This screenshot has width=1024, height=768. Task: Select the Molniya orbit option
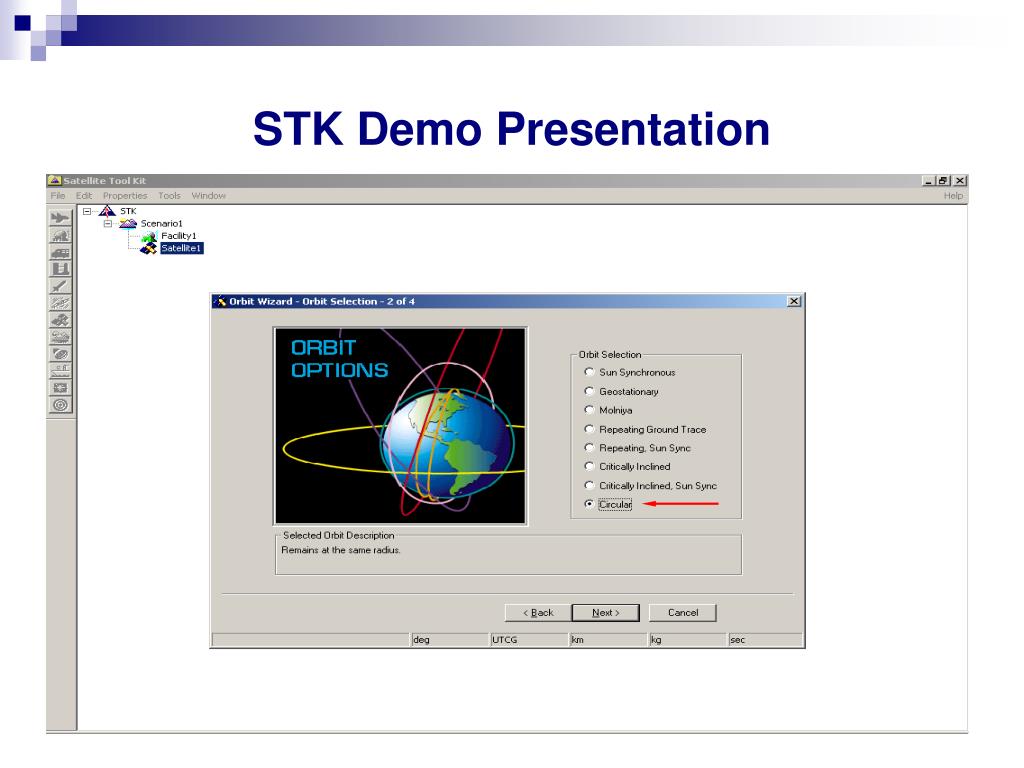pyautogui.click(x=589, y=410)
